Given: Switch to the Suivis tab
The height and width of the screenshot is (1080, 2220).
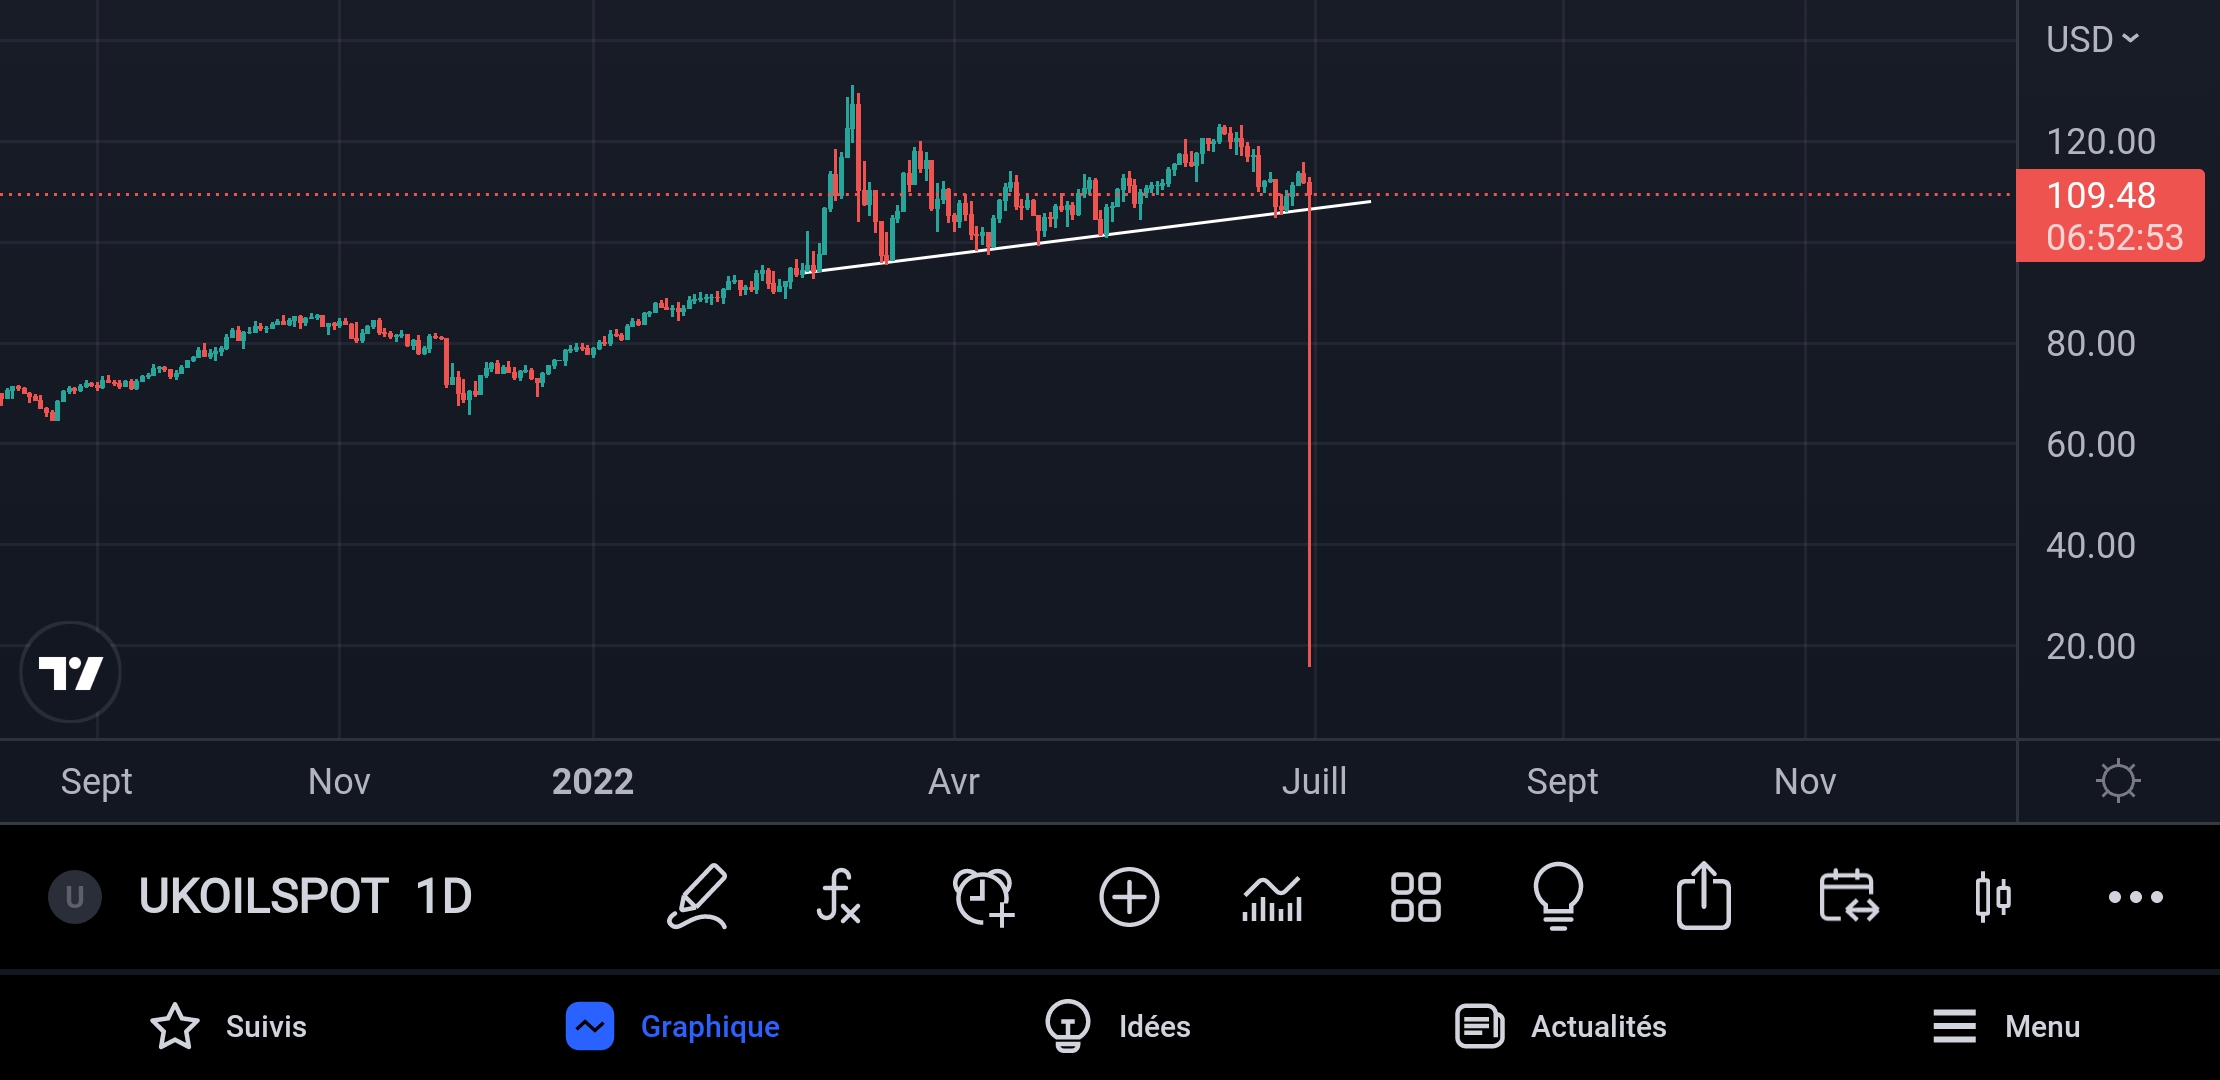Looking at the screenshot, I should click(x=229, y=1026).
